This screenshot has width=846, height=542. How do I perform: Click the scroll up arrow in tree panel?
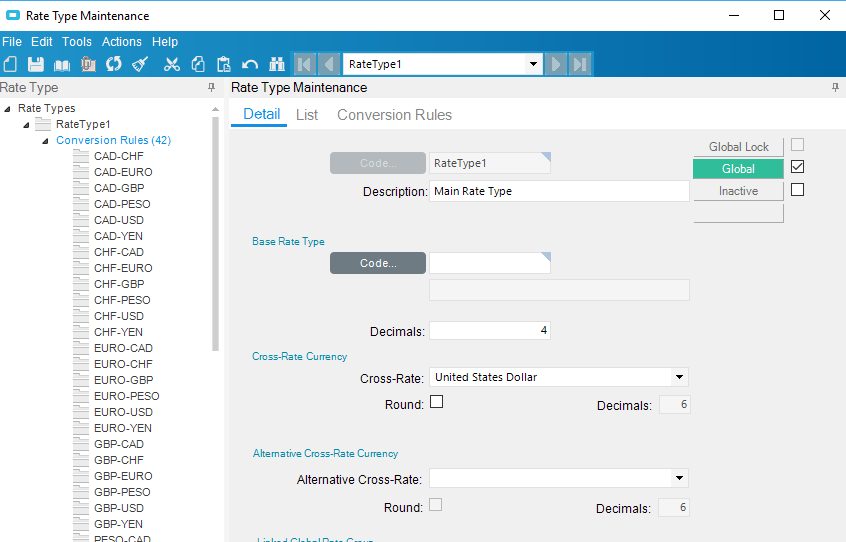tap(215, 109)
